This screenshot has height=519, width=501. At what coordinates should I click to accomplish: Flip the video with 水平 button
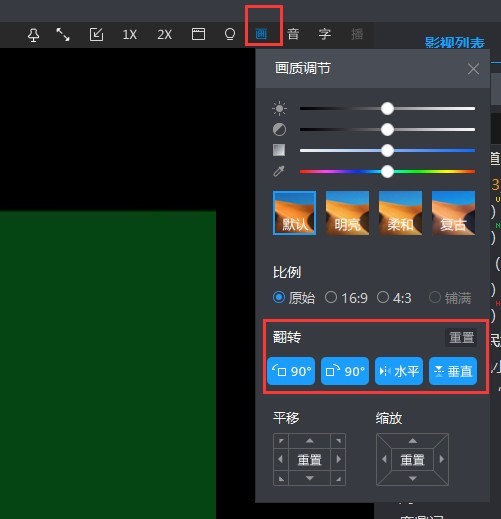(399, 371)
